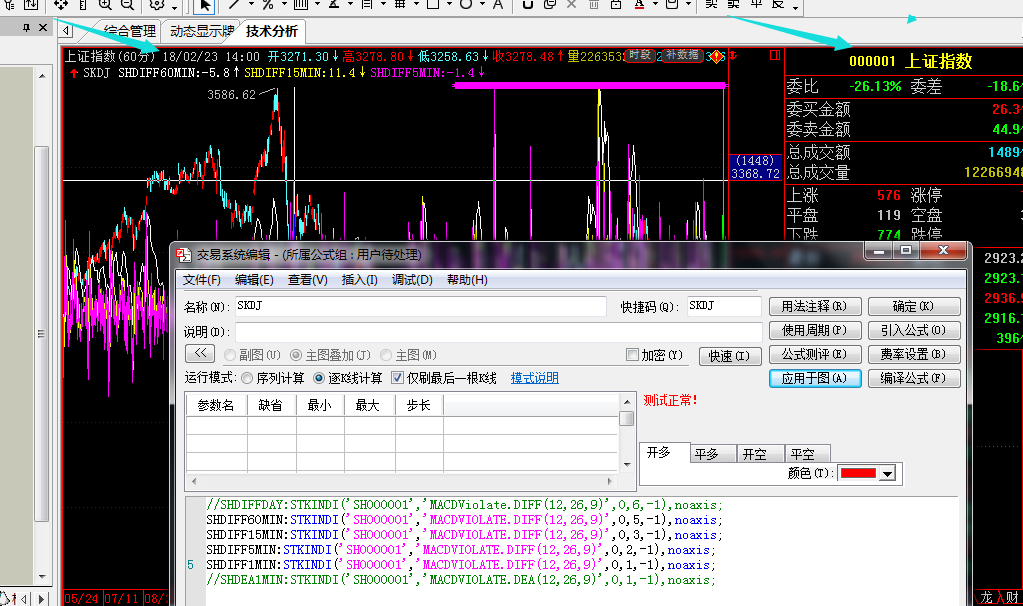Click the 名称(N) input field
The image size is (1023, 606).
(420, 306)
